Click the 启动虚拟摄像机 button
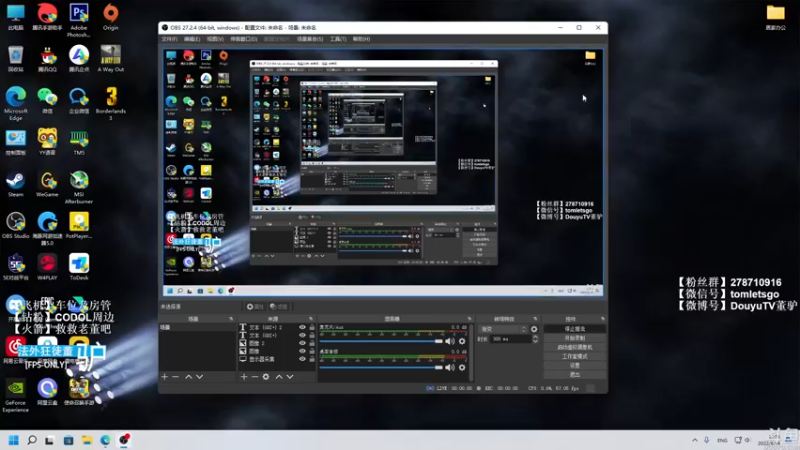 pos(575,347)
